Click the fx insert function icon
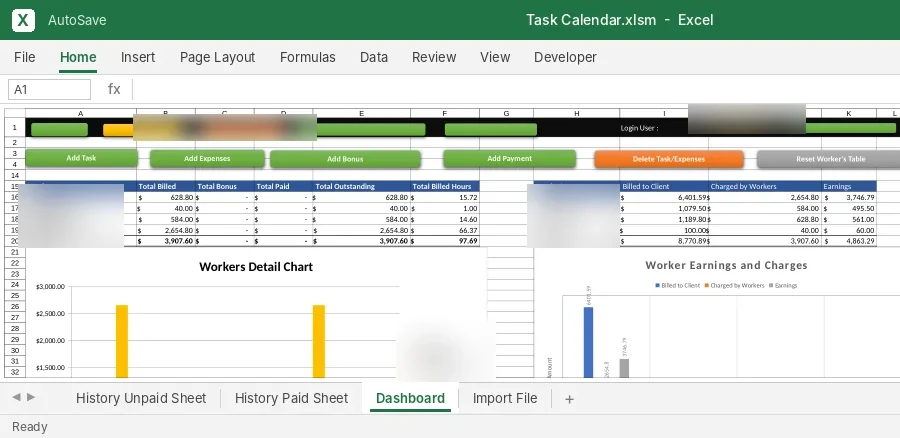Viewport: 900px width, 438px height. pyautogui.click(x=114, y=89)
